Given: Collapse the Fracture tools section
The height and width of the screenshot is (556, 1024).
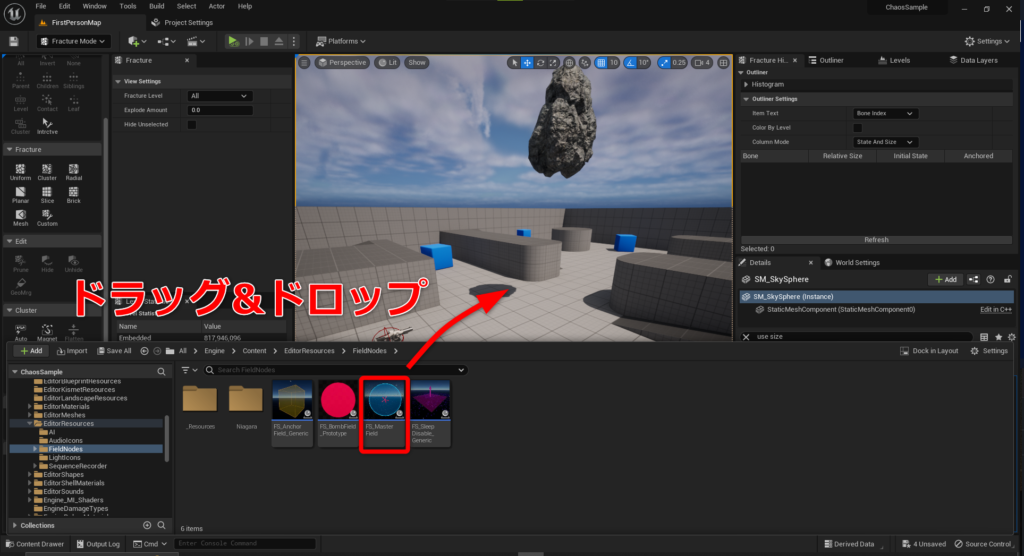Looking at the screenshot, I should click(10, 150).
